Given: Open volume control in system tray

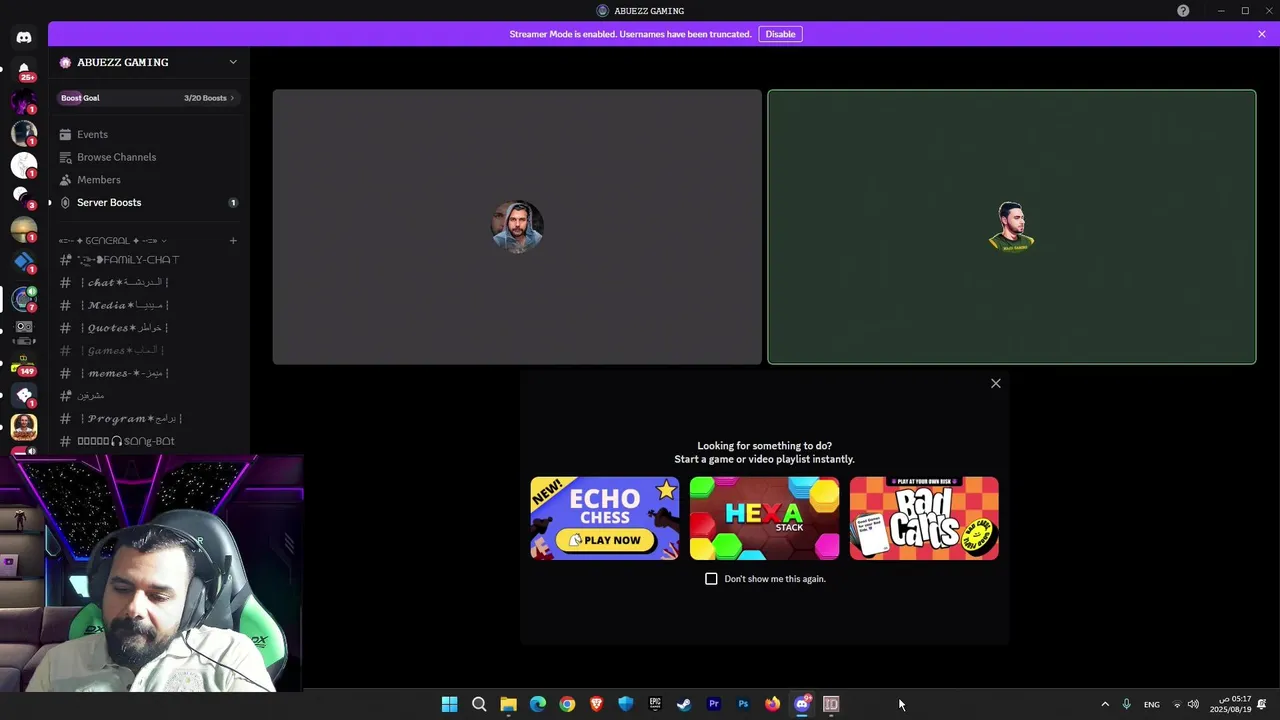Looking at the screenshot, I should (x=1193, y=704).
